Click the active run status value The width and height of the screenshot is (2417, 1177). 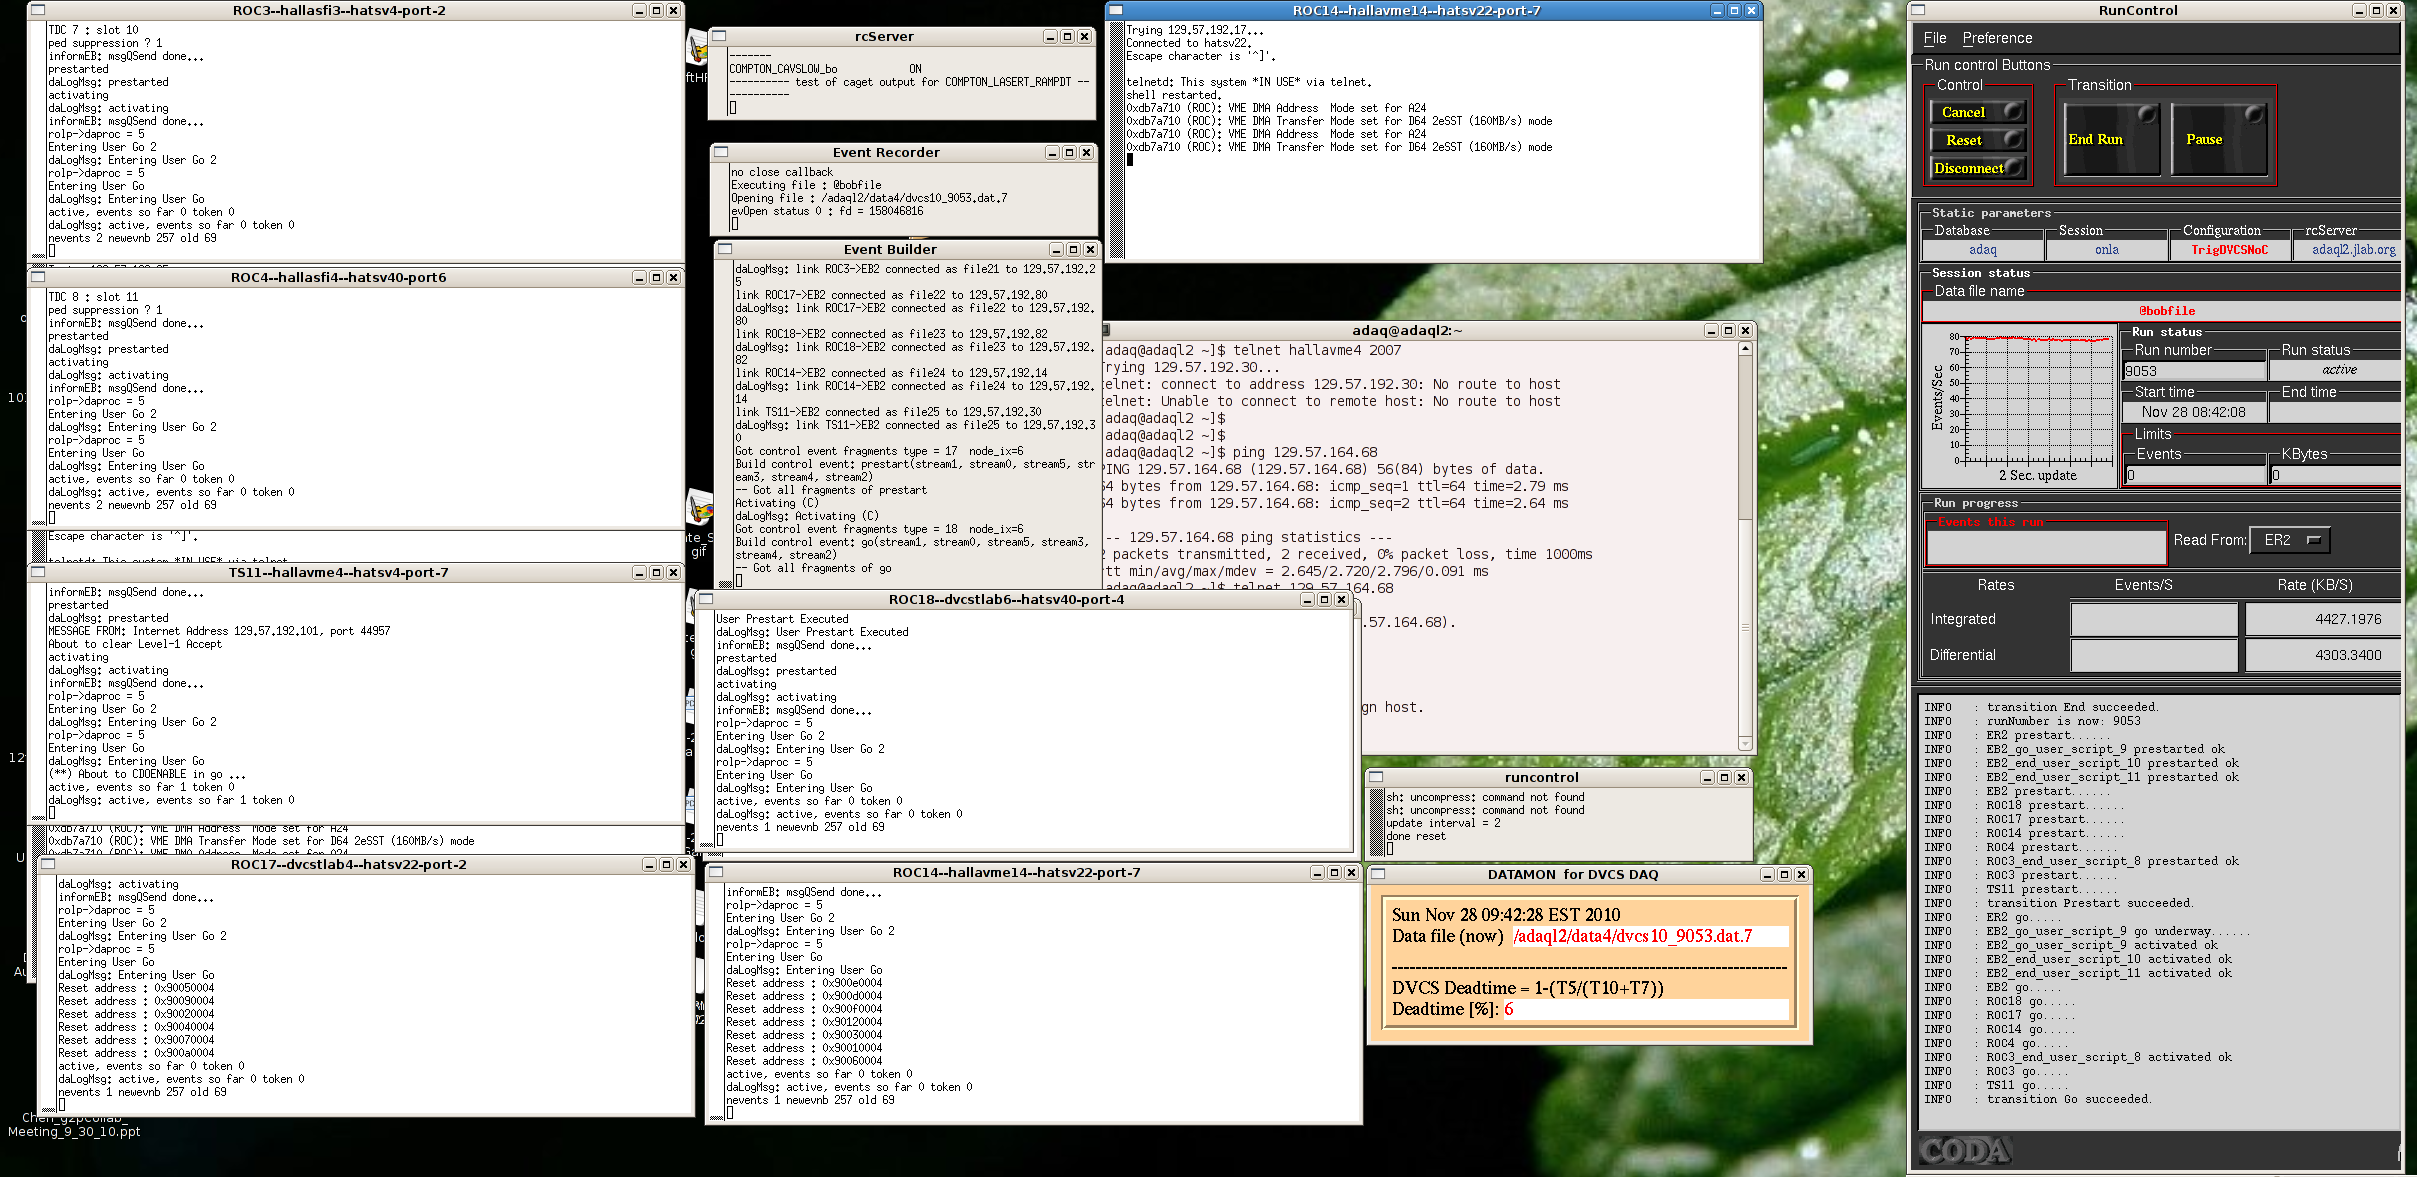pos(2339,370)
